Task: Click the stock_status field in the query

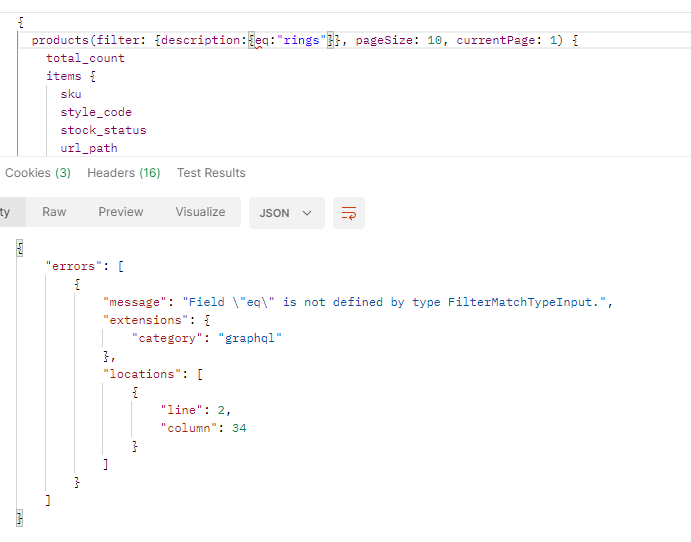Action: pos(103,131)
